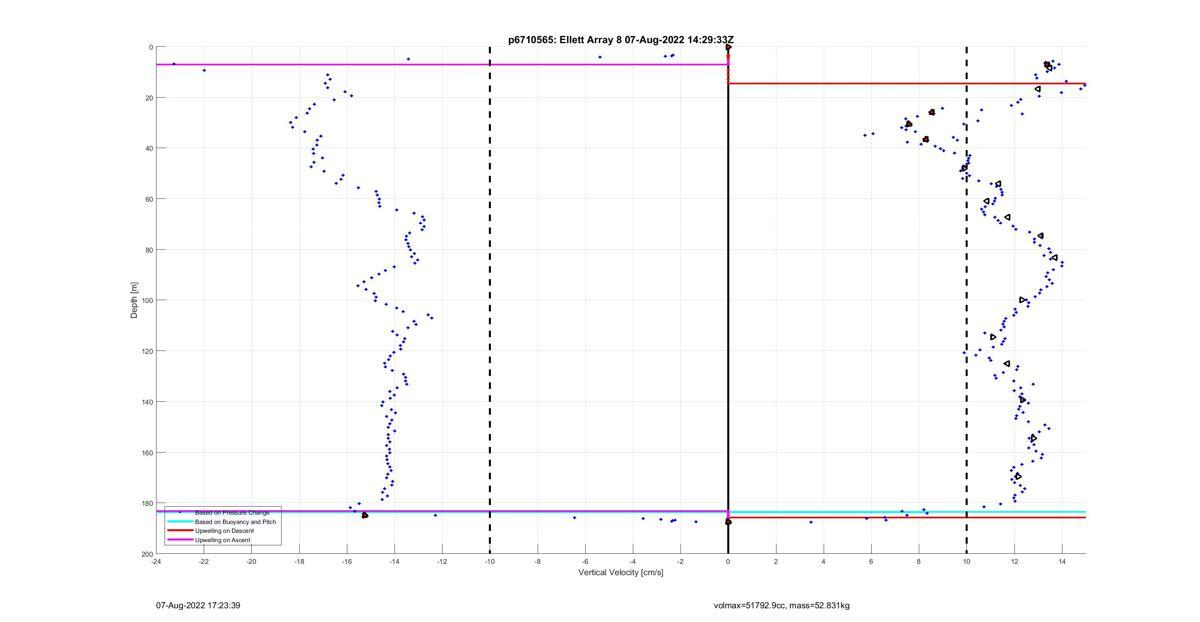Click the depth axis tick label "140"
Screen dimensions: 1200x622
click(146, 402)
